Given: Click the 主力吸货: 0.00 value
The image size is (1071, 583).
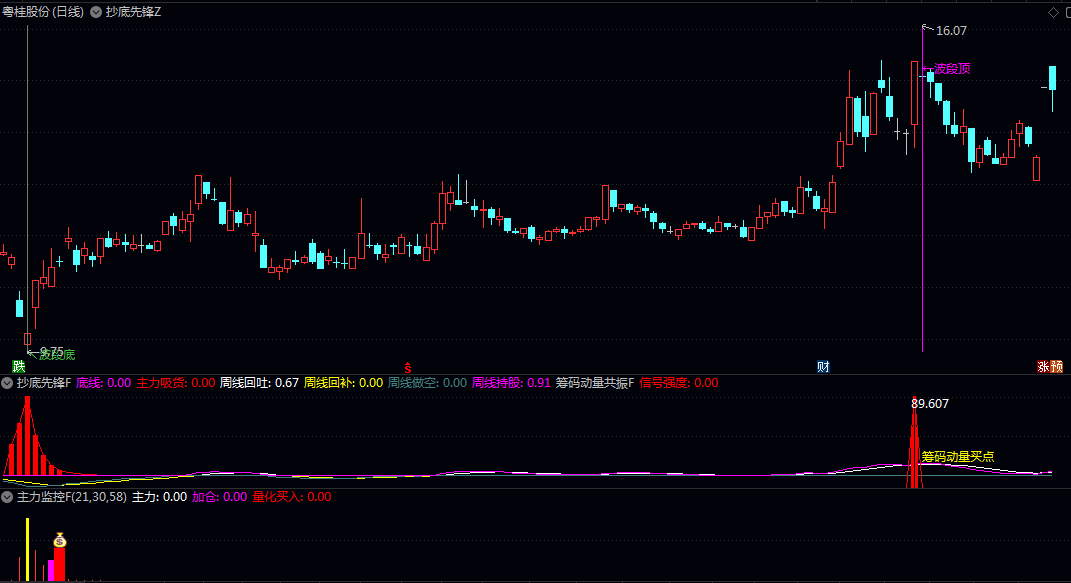Looking at the screenshot, I should pos(176,383).
